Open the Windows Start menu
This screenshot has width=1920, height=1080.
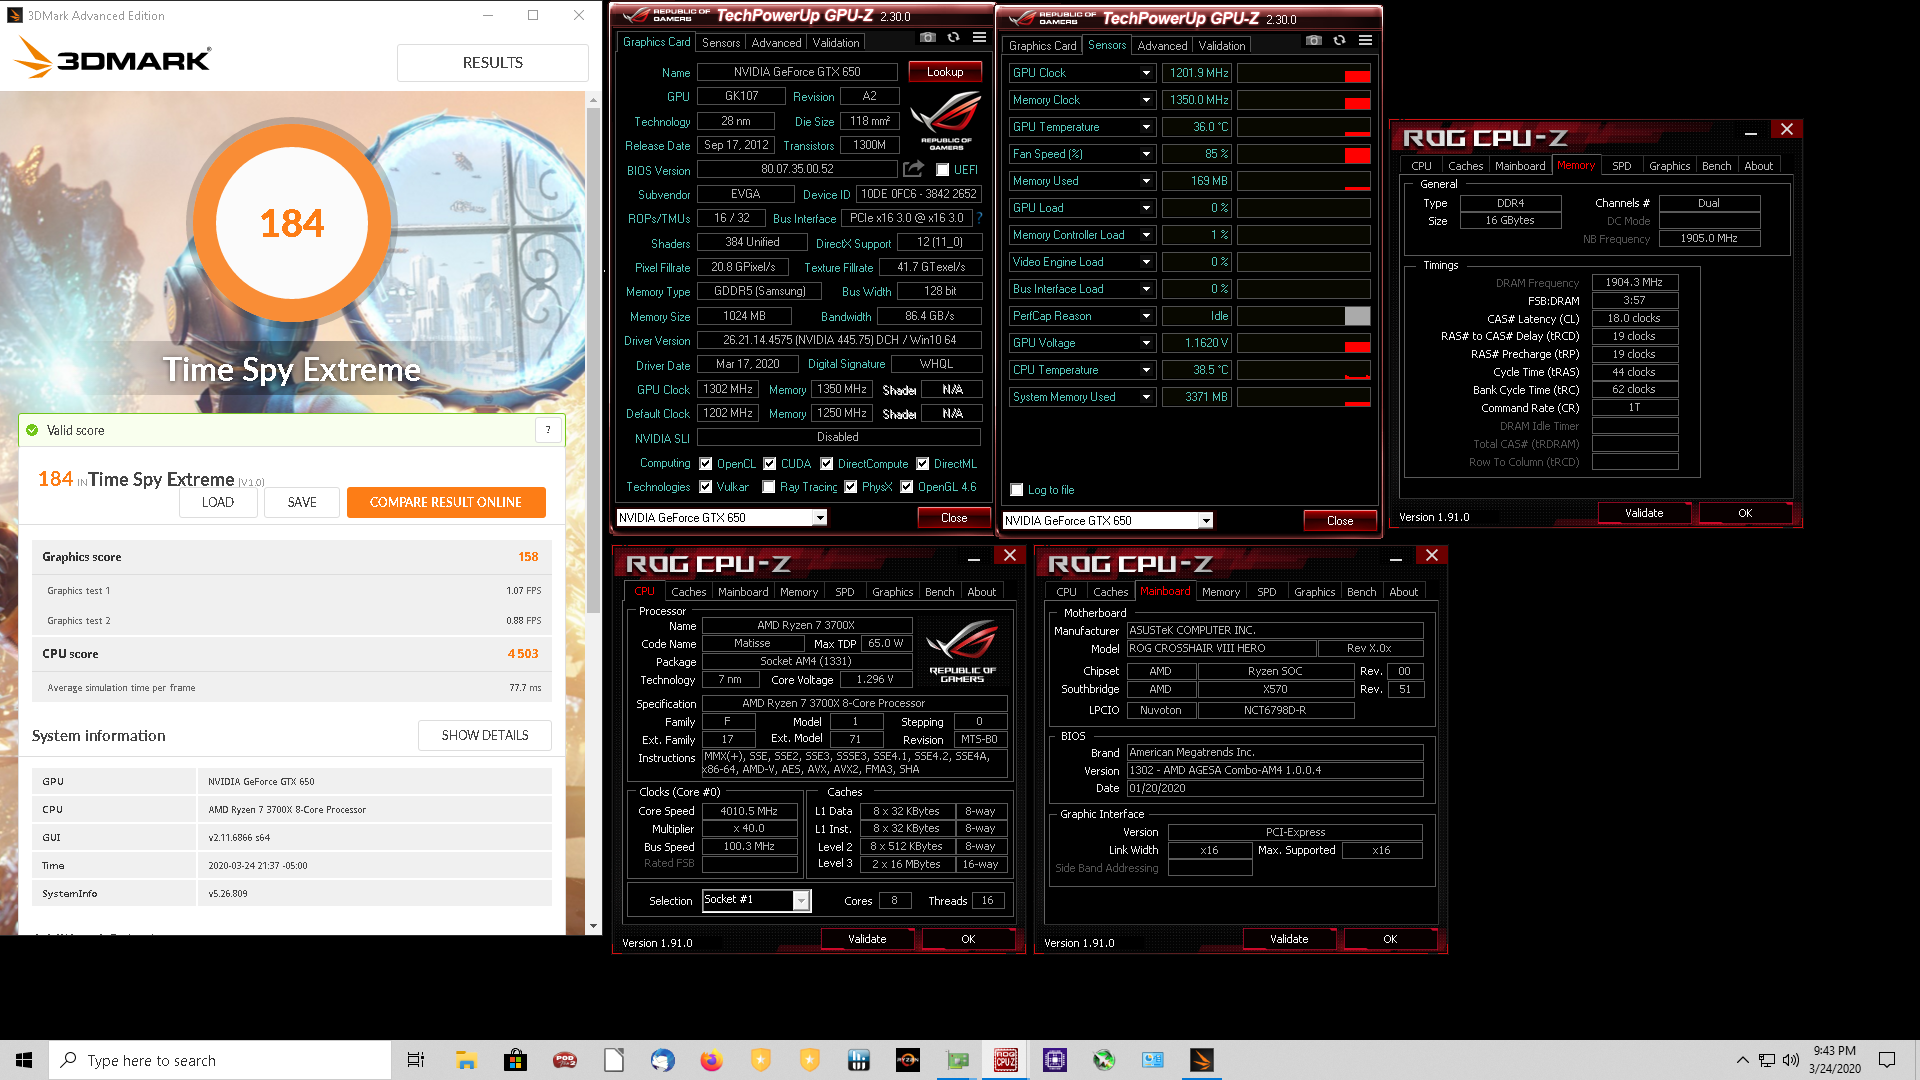click(x=24, y=1060)
